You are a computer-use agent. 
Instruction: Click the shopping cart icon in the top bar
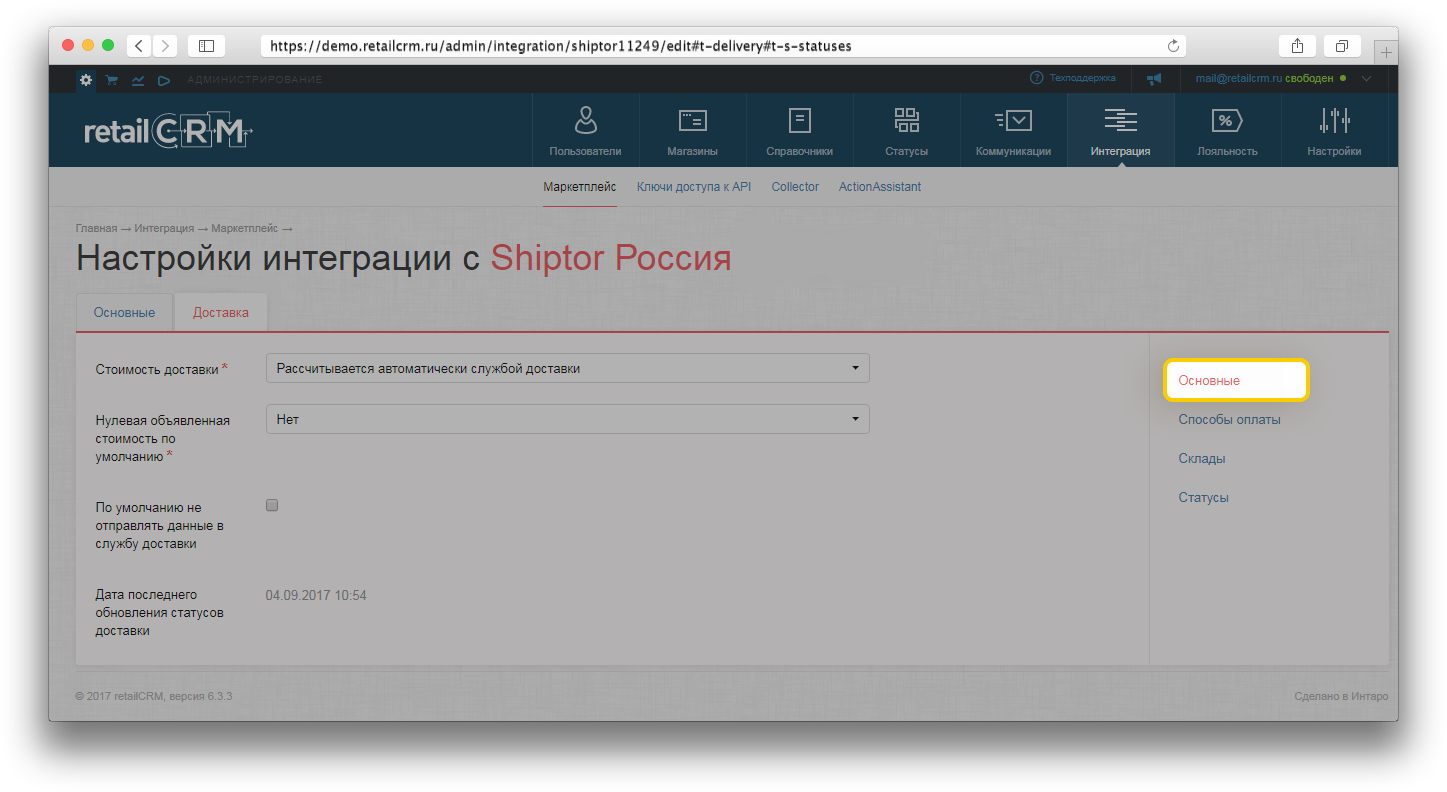[x=112, y=80]
